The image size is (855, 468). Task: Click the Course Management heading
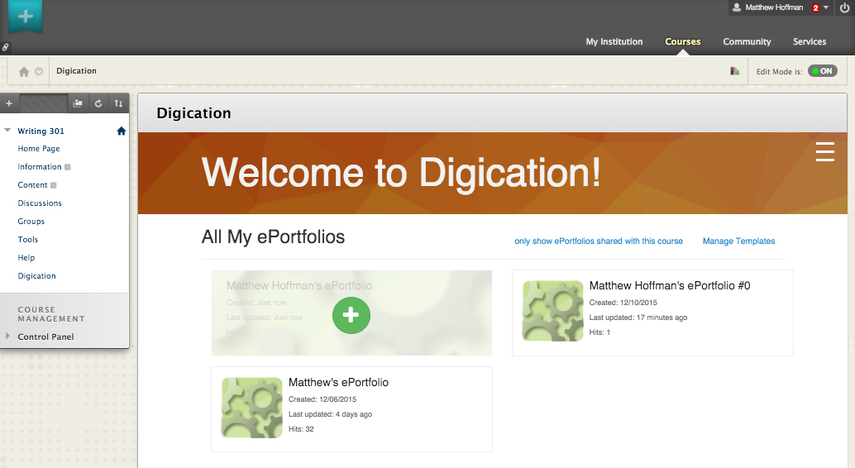51,314
